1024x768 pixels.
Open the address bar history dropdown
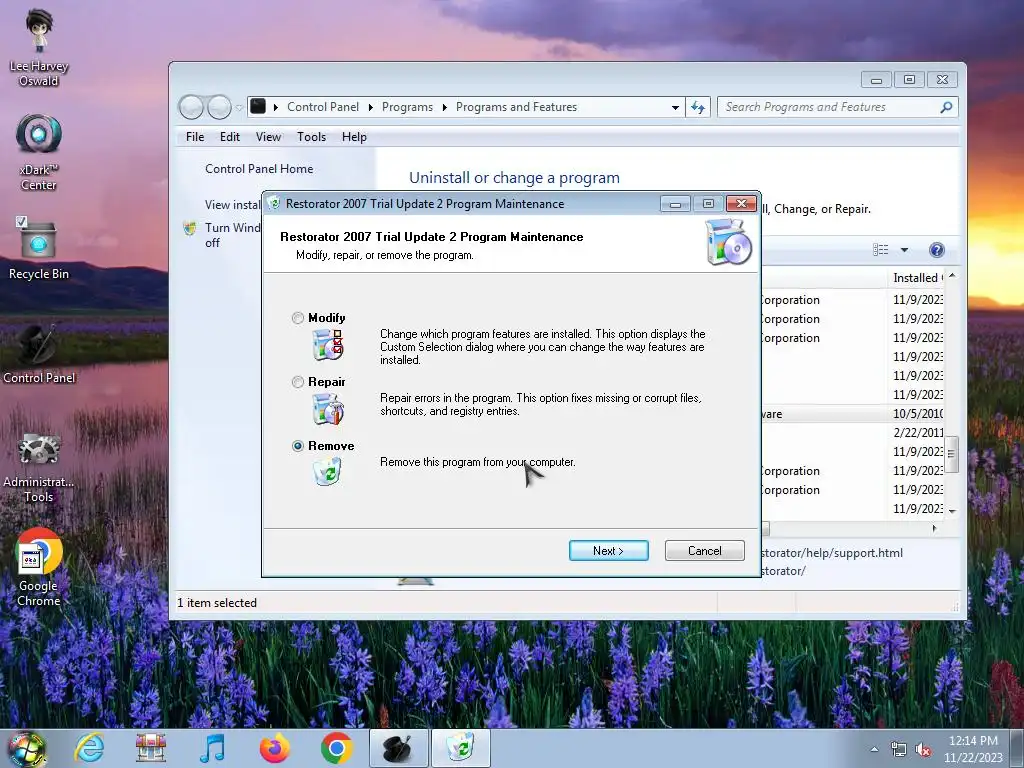pyautogui.click(x=675, y=107)
